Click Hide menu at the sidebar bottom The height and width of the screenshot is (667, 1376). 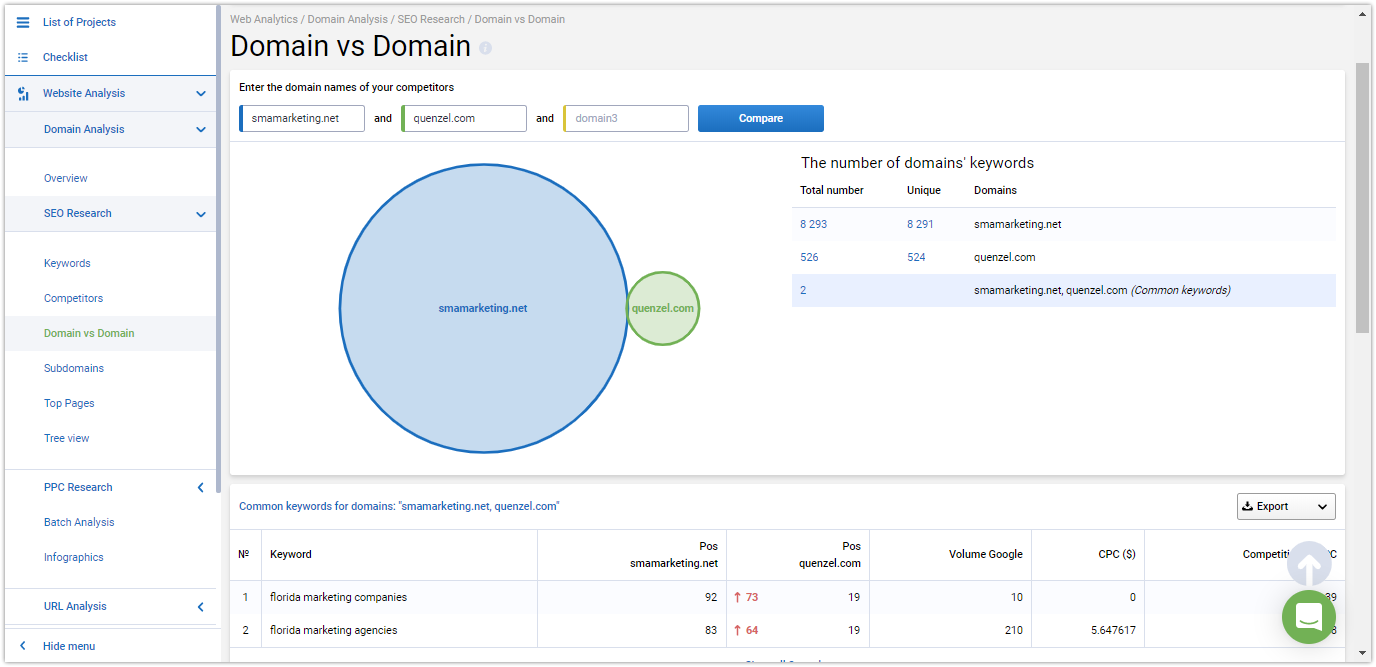(x=69, y=646)
